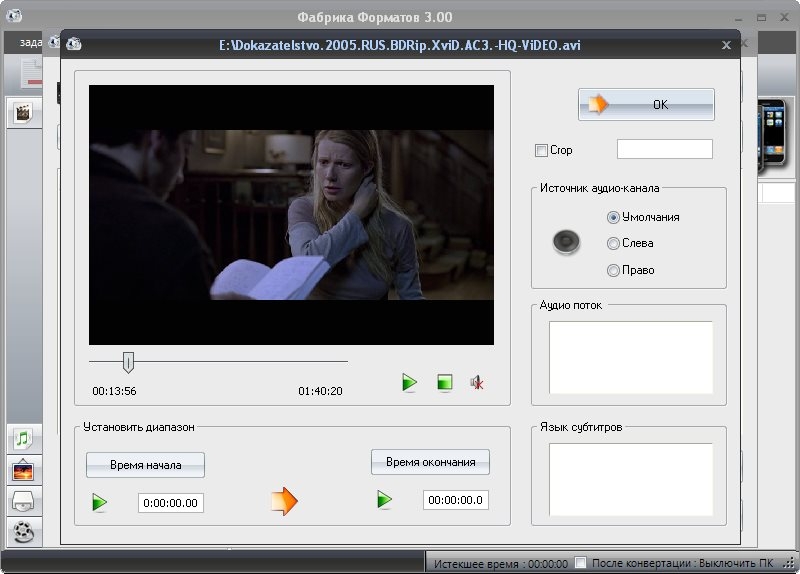Click the start time input field
The width and height of the screenshot is (800, 574).
[x=171, y=503]
